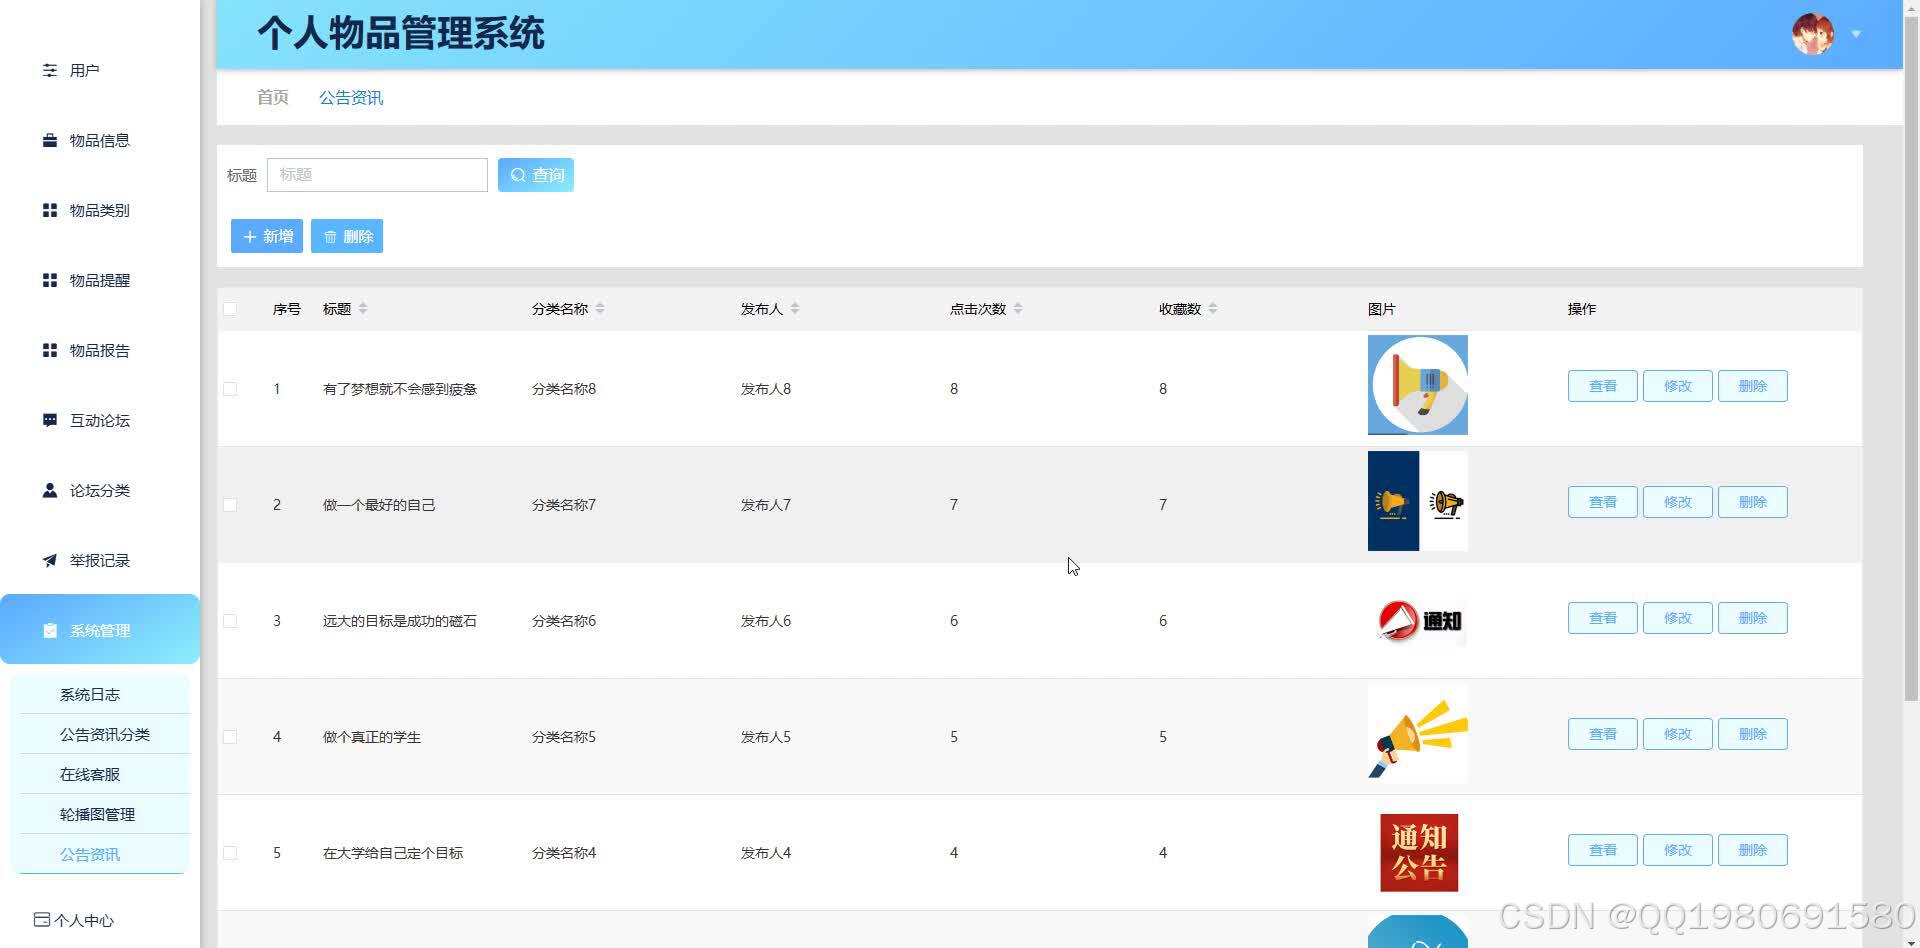Click the 互动论坛 chat bubble icon
This screenshot has width=1920, height=948.
(x=49, y=420)
